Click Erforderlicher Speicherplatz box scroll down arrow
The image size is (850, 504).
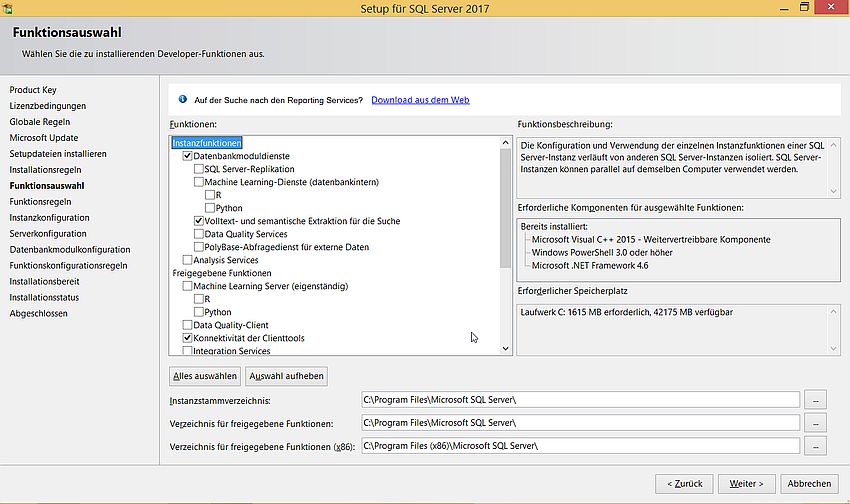(834, 348)
